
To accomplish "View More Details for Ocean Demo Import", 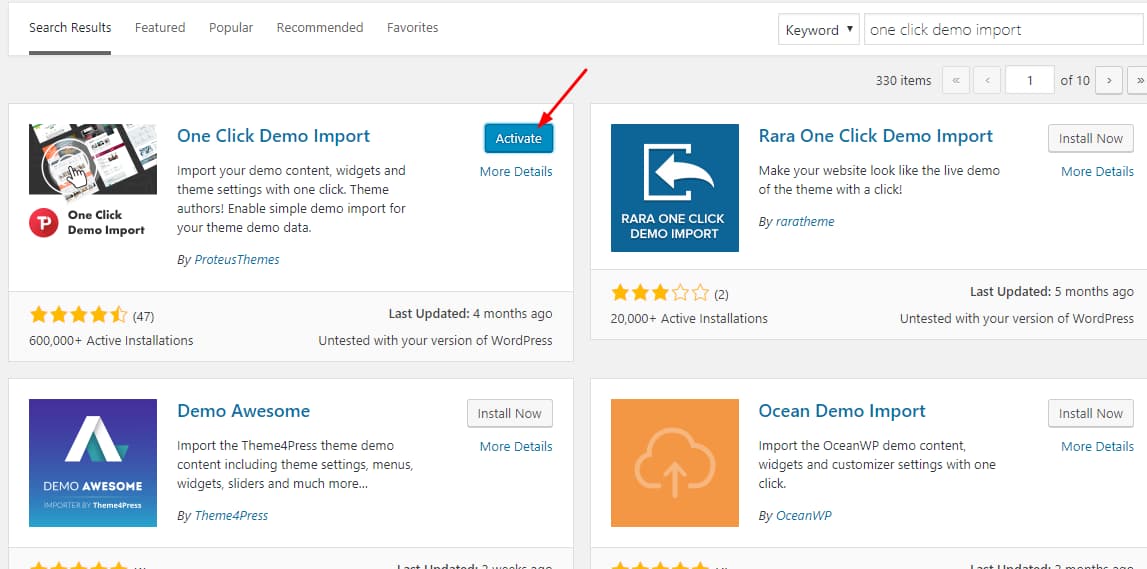I will tap(1097, 446).
